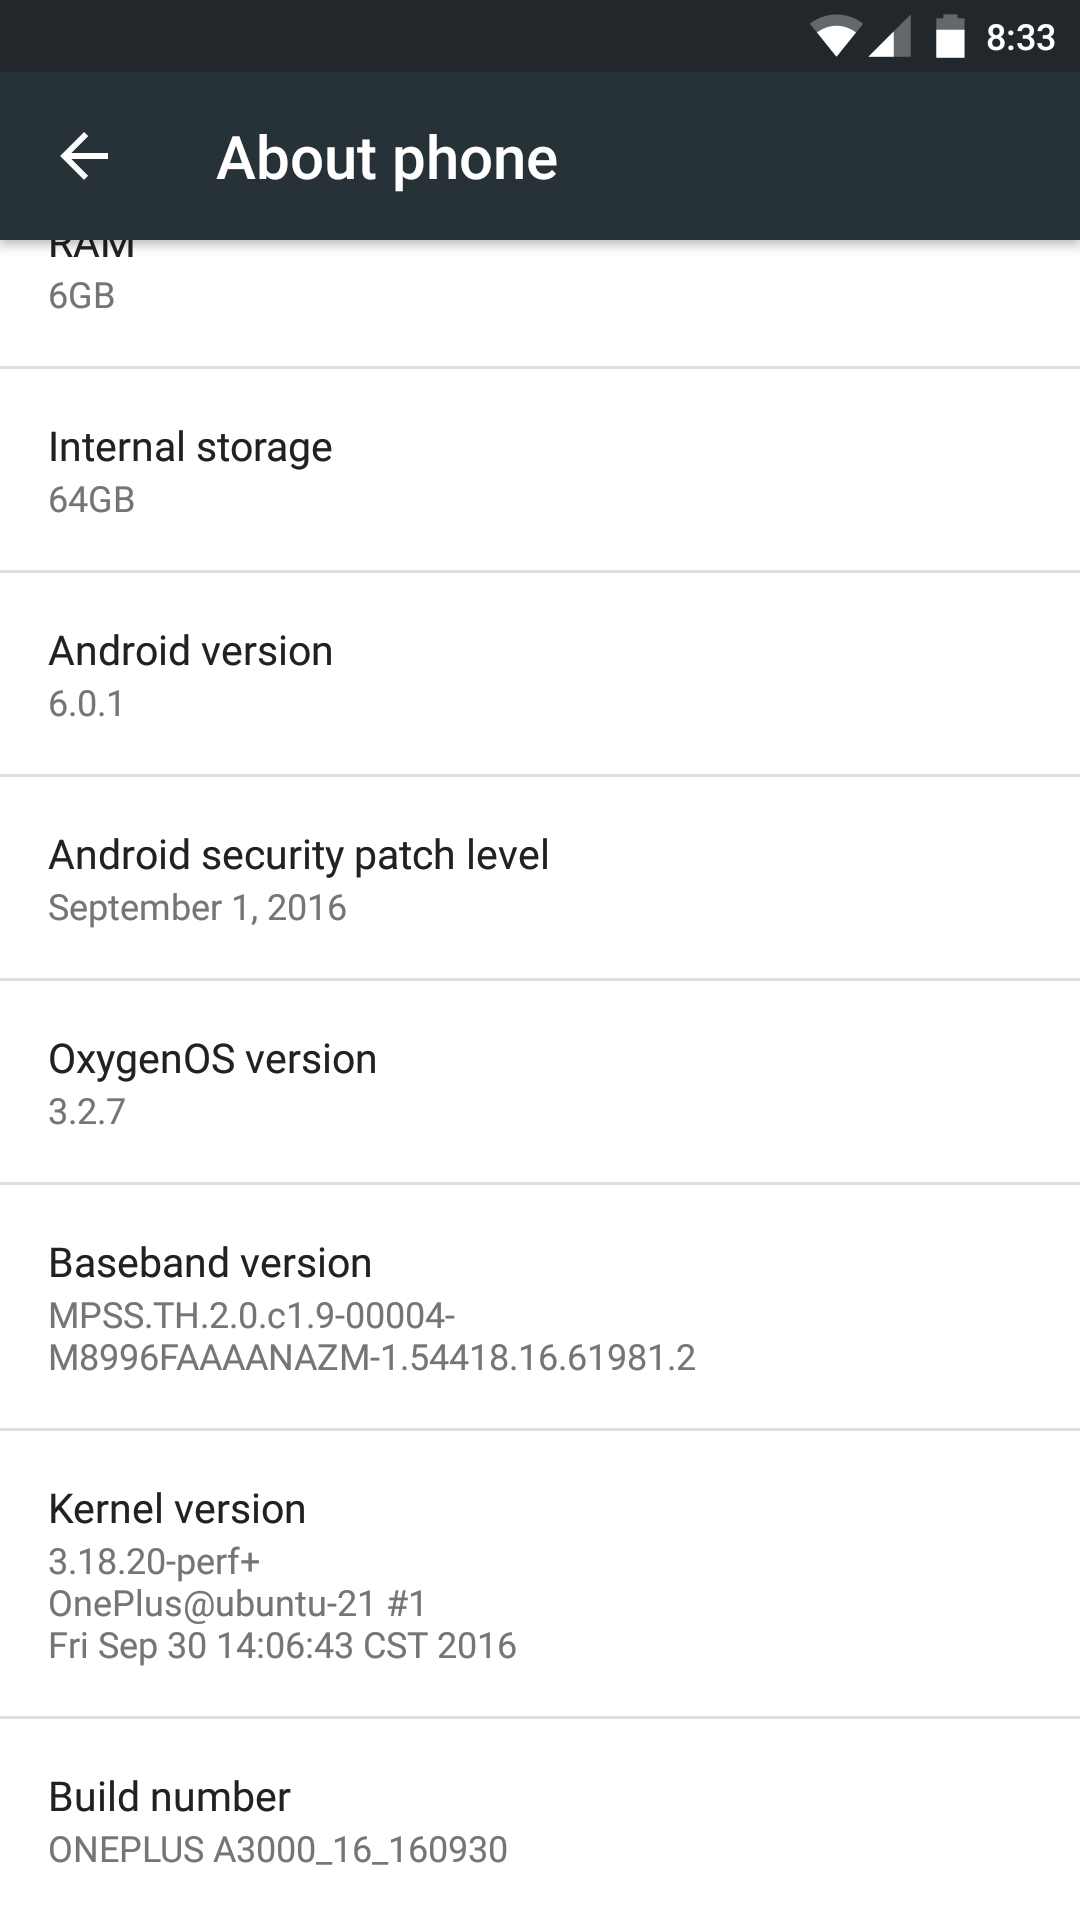Tap the September 1, 2016 date
This screenshot has width=1080, height=1920.
pyautogui.click(x=197, y=908)
